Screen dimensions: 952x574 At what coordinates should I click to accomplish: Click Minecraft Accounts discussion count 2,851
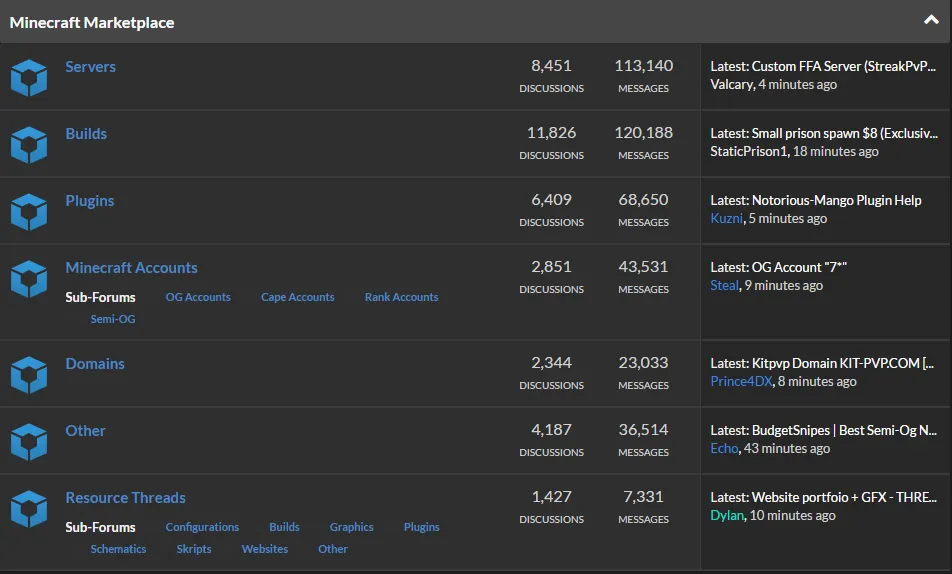(x=551, y=267)
